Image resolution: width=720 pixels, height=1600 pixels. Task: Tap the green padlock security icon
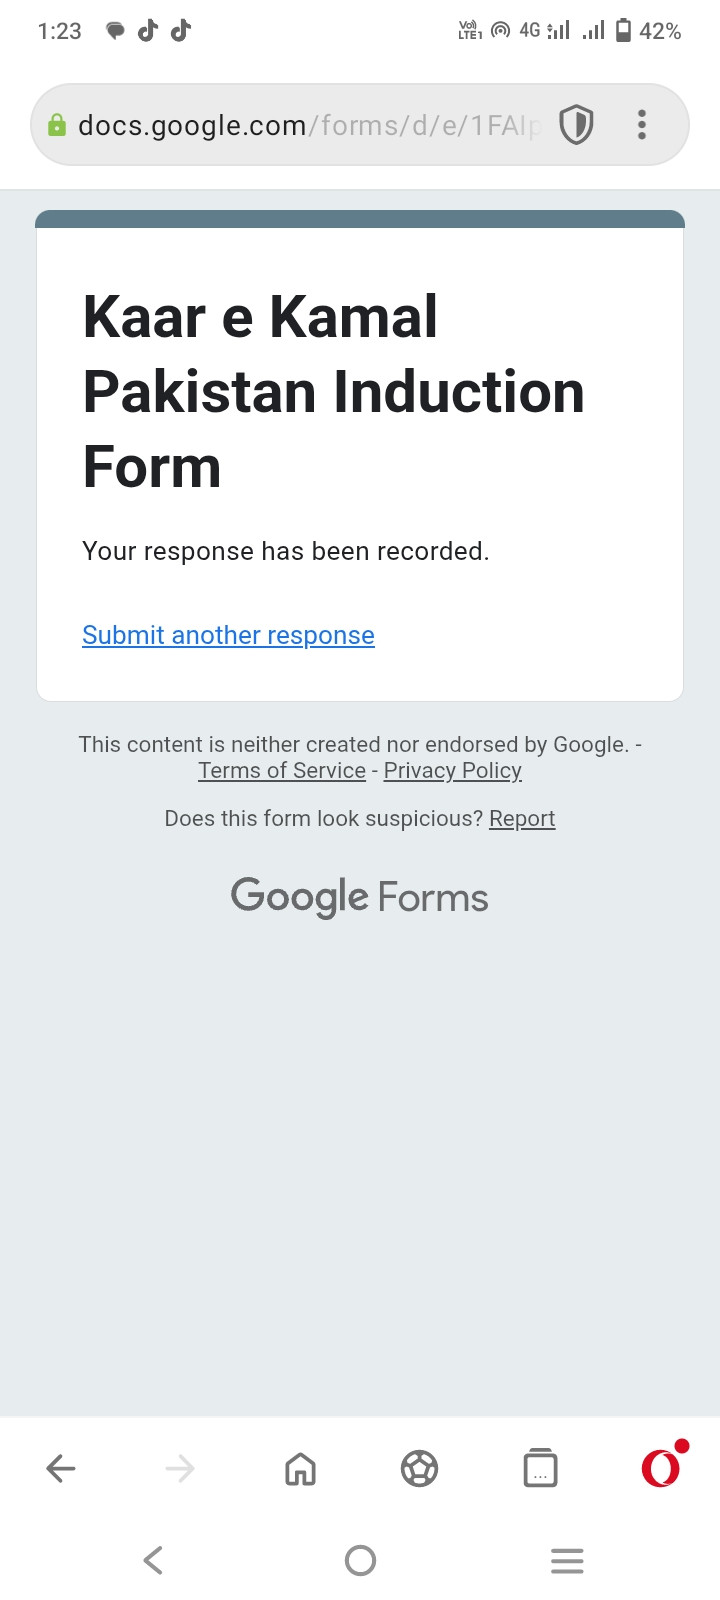click(57, 125)
